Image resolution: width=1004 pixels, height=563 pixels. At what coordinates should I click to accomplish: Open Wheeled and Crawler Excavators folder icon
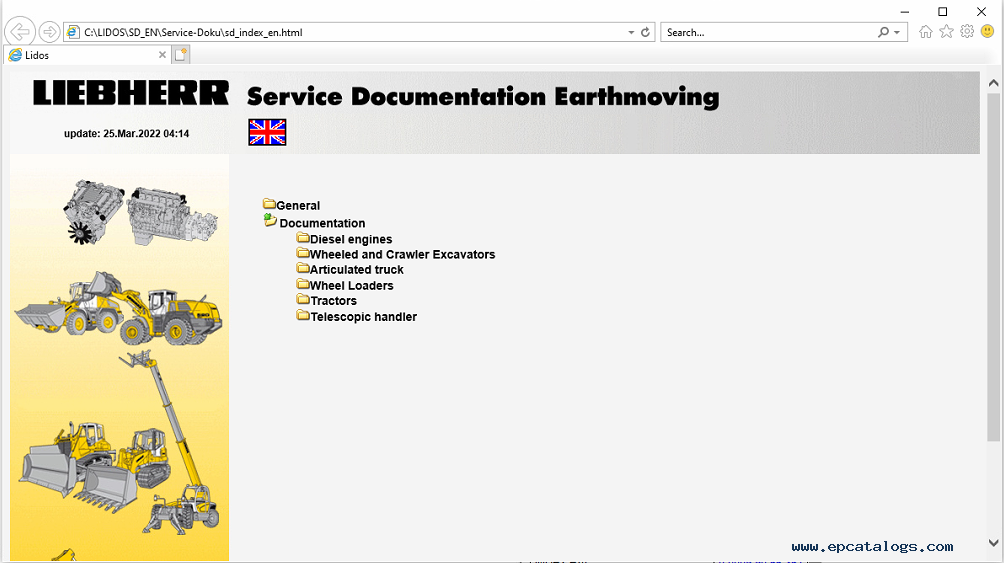coord(303,253)
